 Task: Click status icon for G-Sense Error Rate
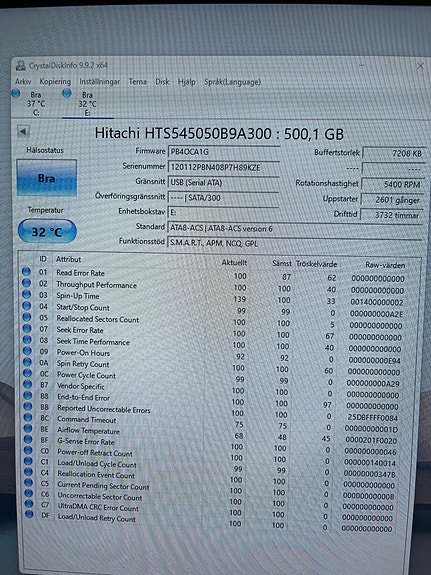(28, 439)
